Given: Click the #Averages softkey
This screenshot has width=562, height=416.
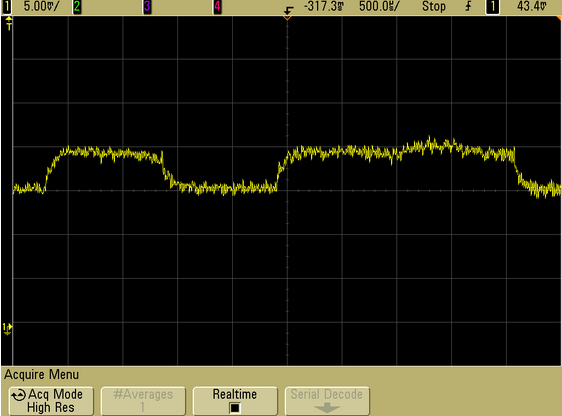Looking at the screenshot, I should coord(143,401).
